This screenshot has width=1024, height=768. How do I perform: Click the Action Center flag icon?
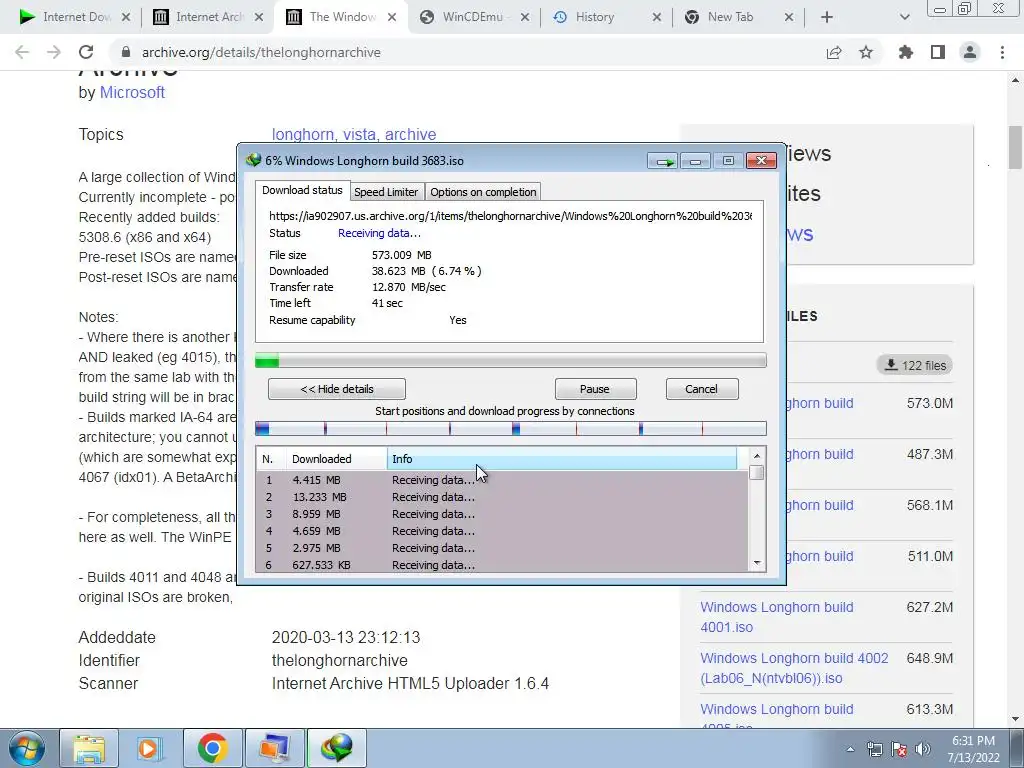click(x=899, y=749)
